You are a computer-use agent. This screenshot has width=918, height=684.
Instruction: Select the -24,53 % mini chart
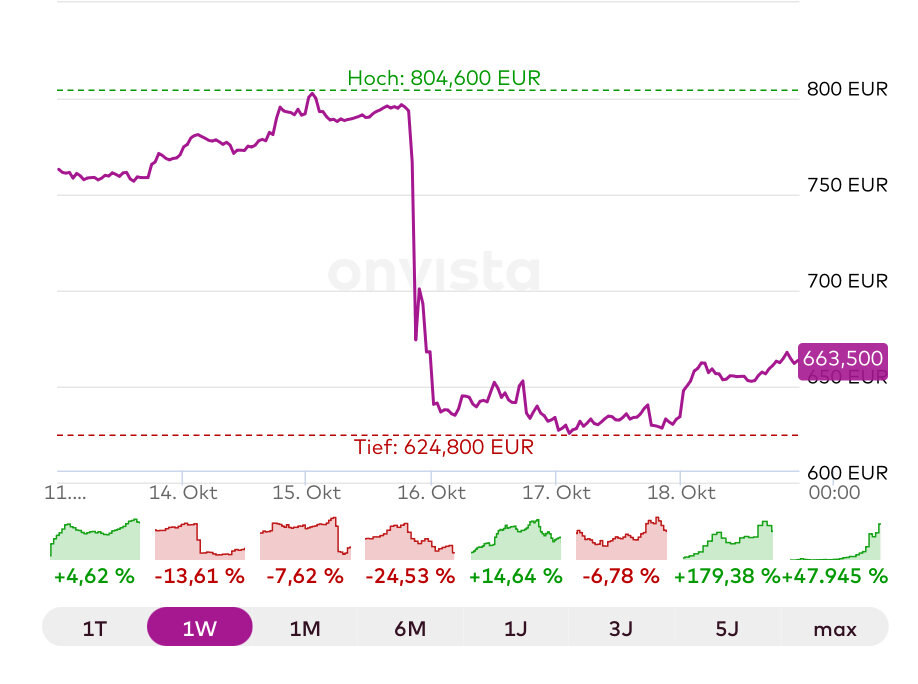coord(410,540)
